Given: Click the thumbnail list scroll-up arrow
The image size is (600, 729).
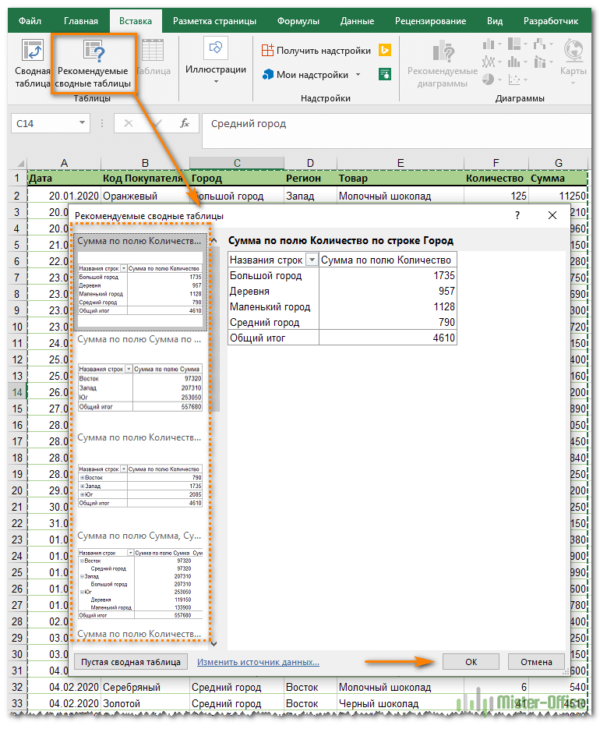Looking at the screenshot, I should pos(214,240).
